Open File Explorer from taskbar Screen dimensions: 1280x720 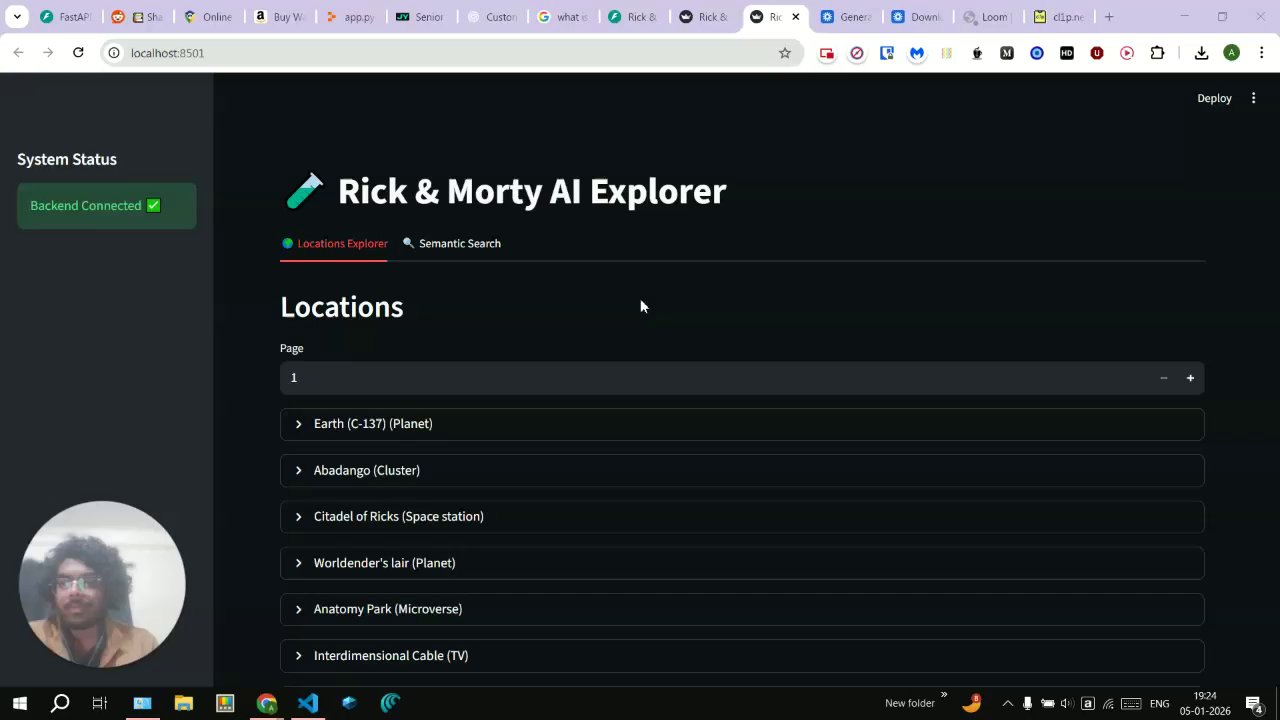[x=183, y=703]
